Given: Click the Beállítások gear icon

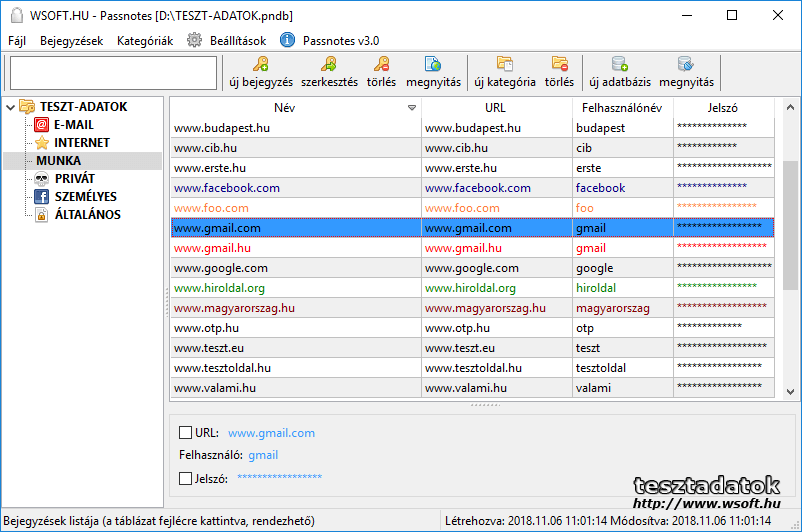Looking at the screenshot, I should click(194, 40).
